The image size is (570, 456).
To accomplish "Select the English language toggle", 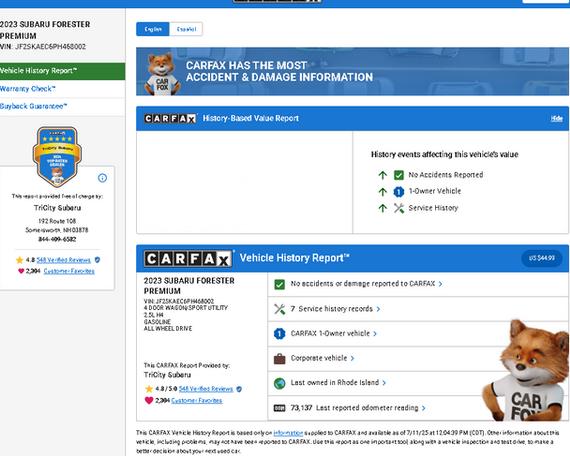I will (x=153, y=29).
